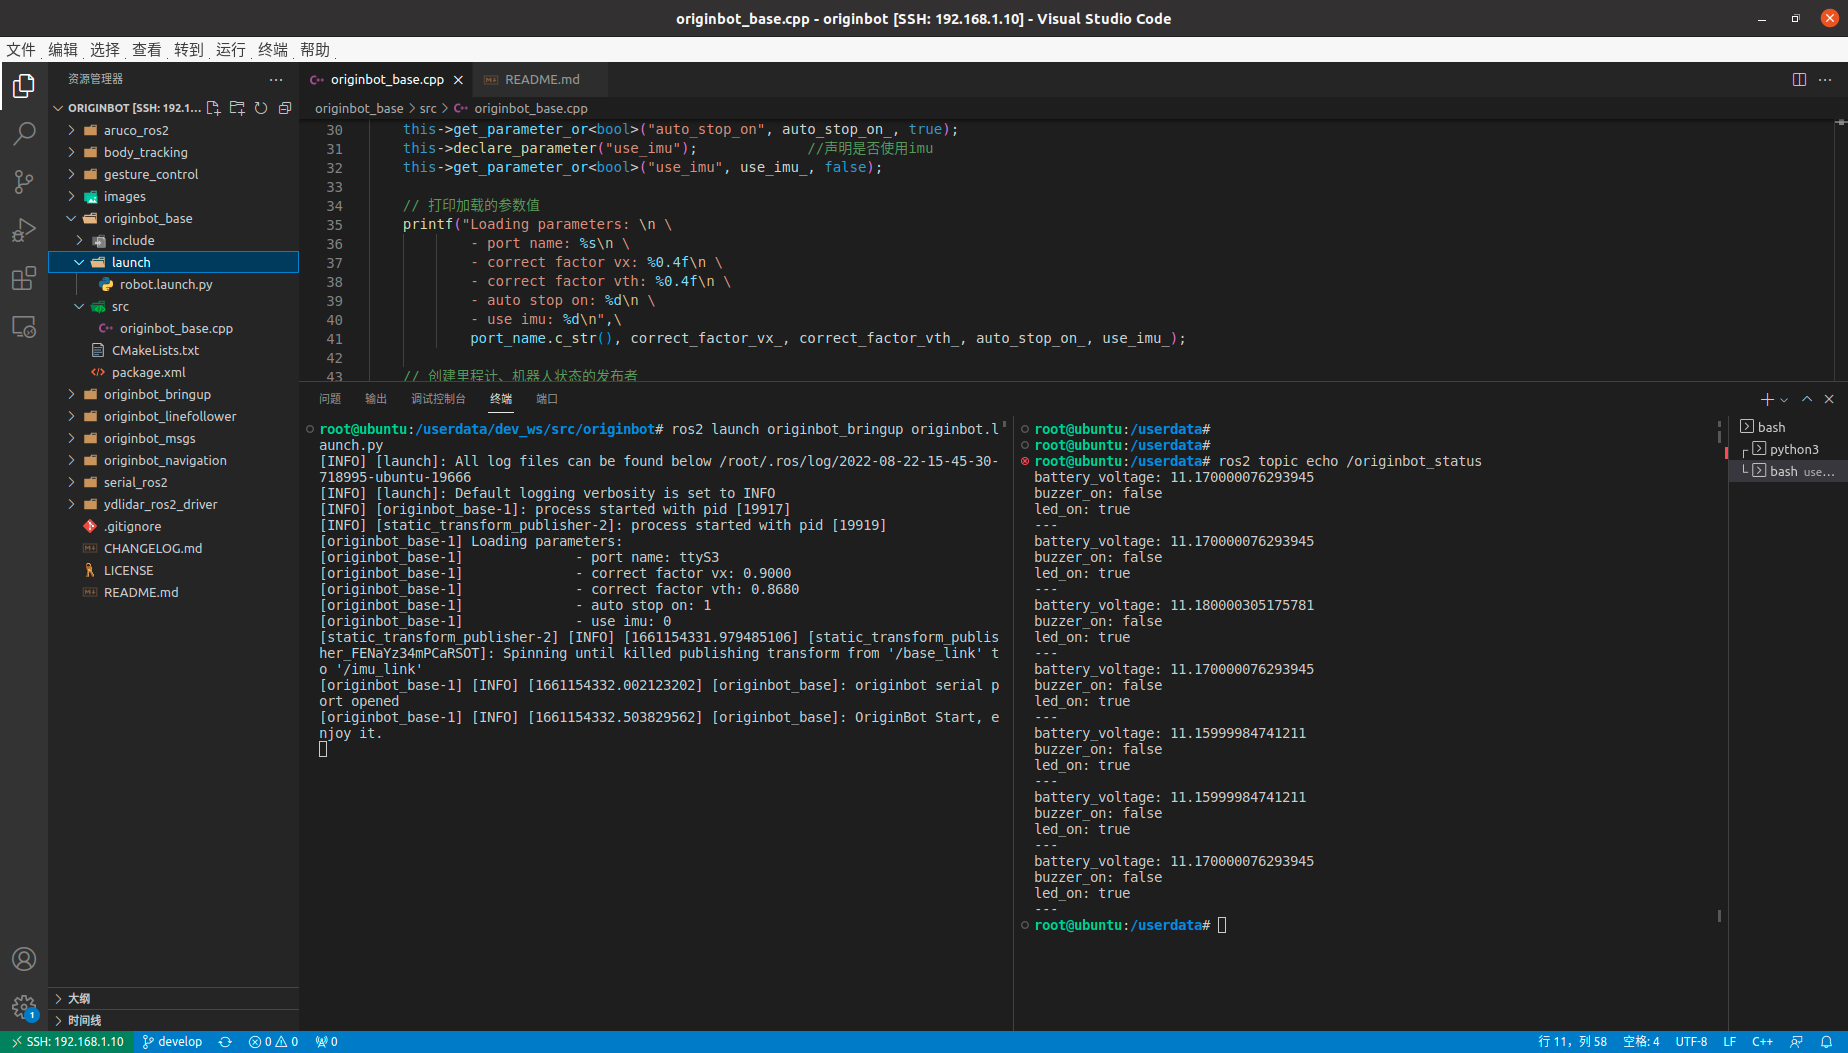Refresh the explorer file tree
The image size is (1848, 1053).
(x=261, y=108)
